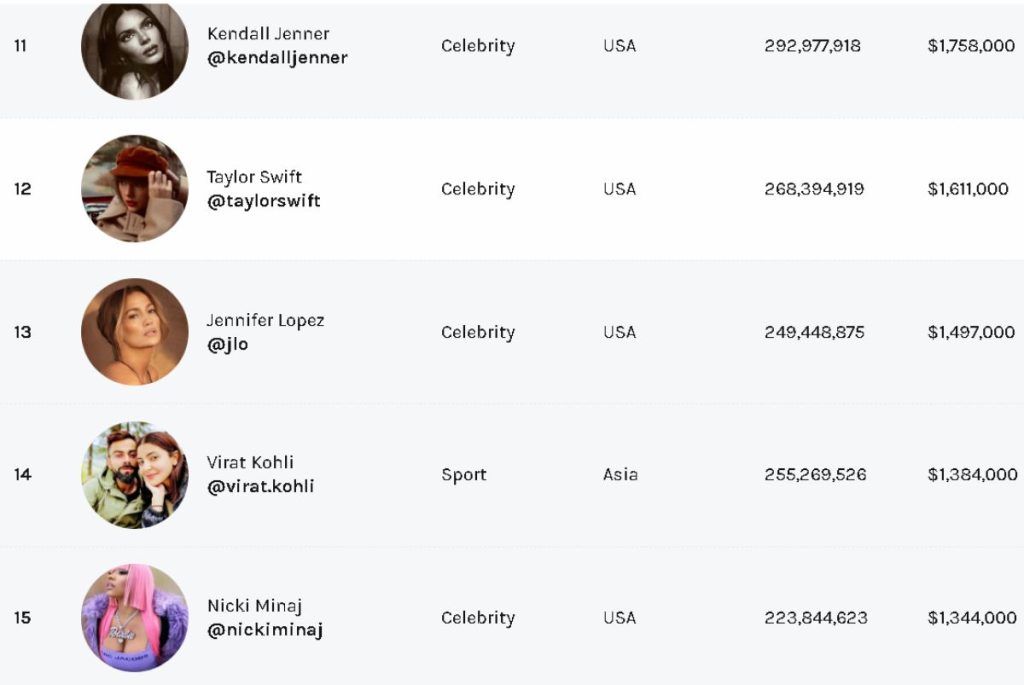Click rank number 15 in the list
Screen dimensions: 1024x685
22,618
